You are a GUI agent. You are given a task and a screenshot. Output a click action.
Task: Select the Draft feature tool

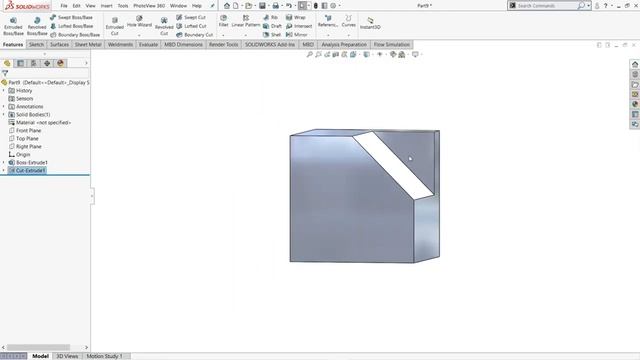point(272,26)
